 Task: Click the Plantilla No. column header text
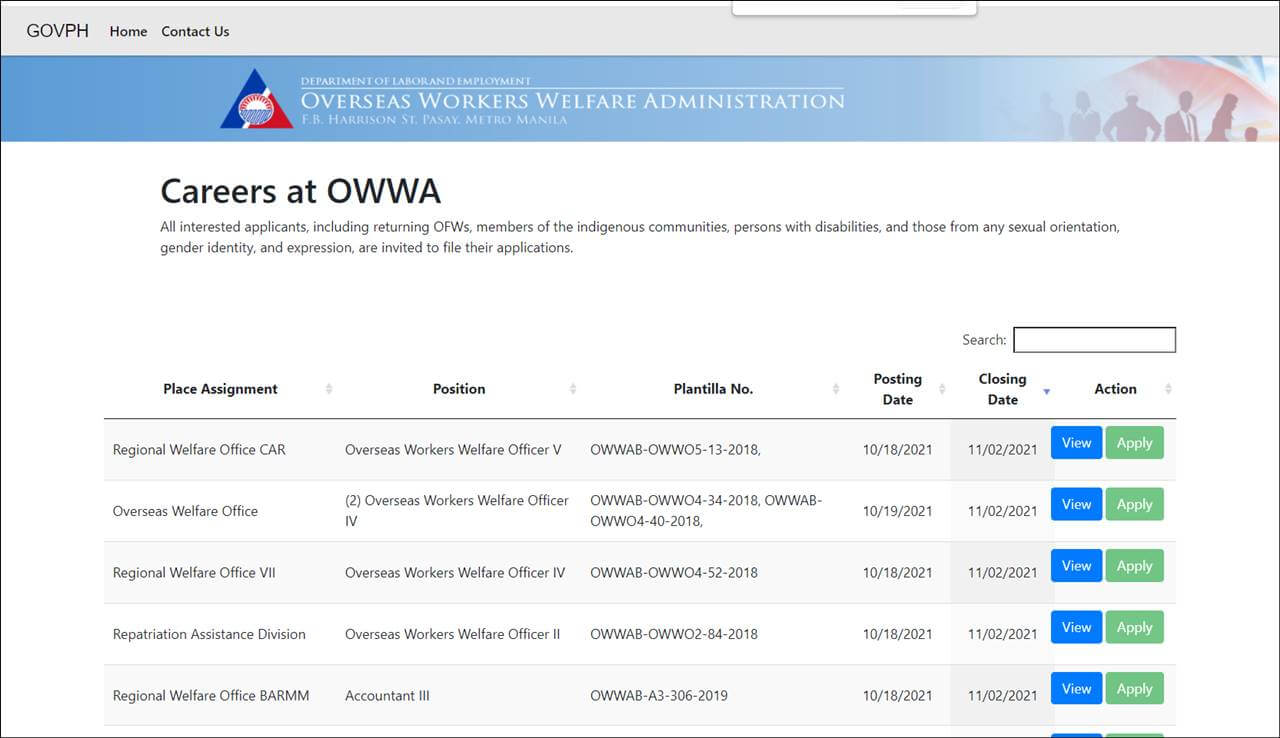713,389
